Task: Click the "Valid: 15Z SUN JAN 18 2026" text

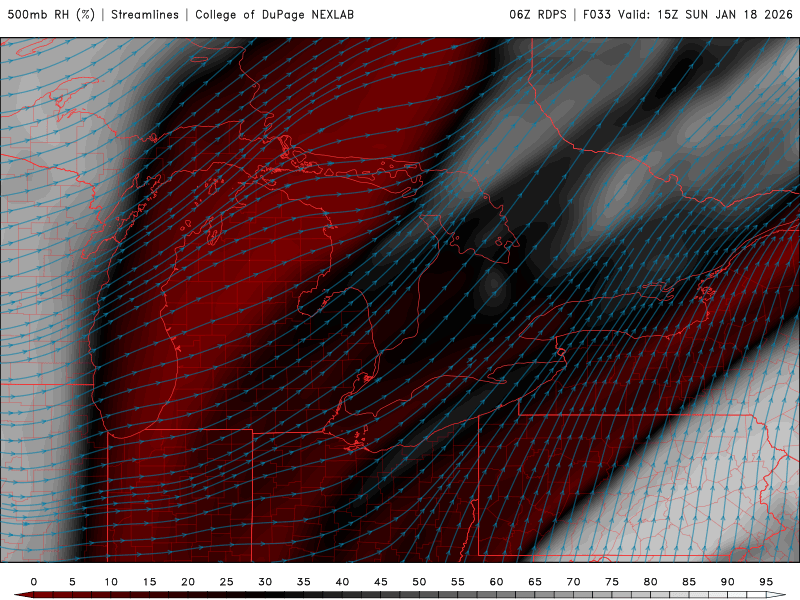Action: pos(706,14)
